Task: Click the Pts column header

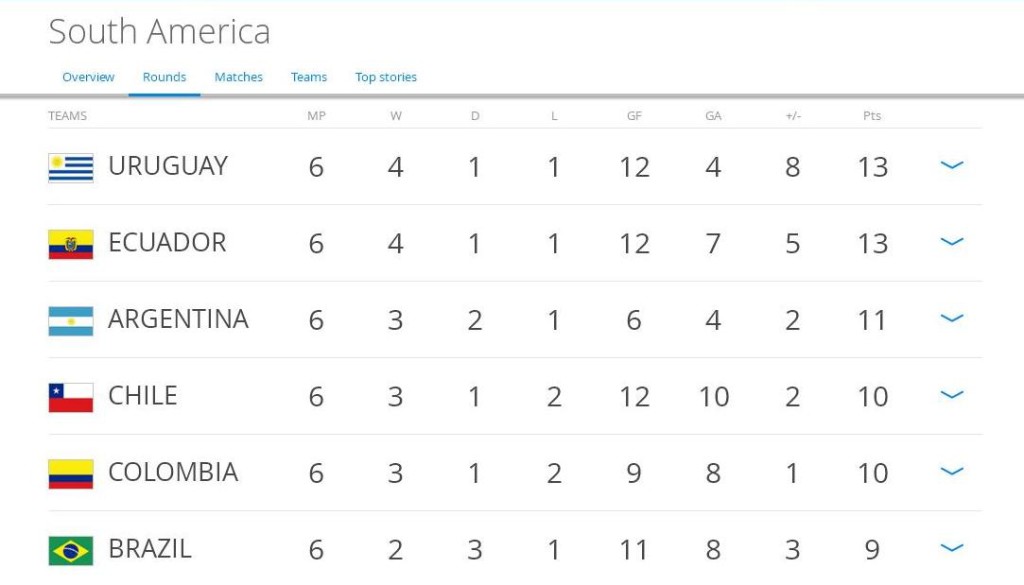Action: tap(872, 116)
